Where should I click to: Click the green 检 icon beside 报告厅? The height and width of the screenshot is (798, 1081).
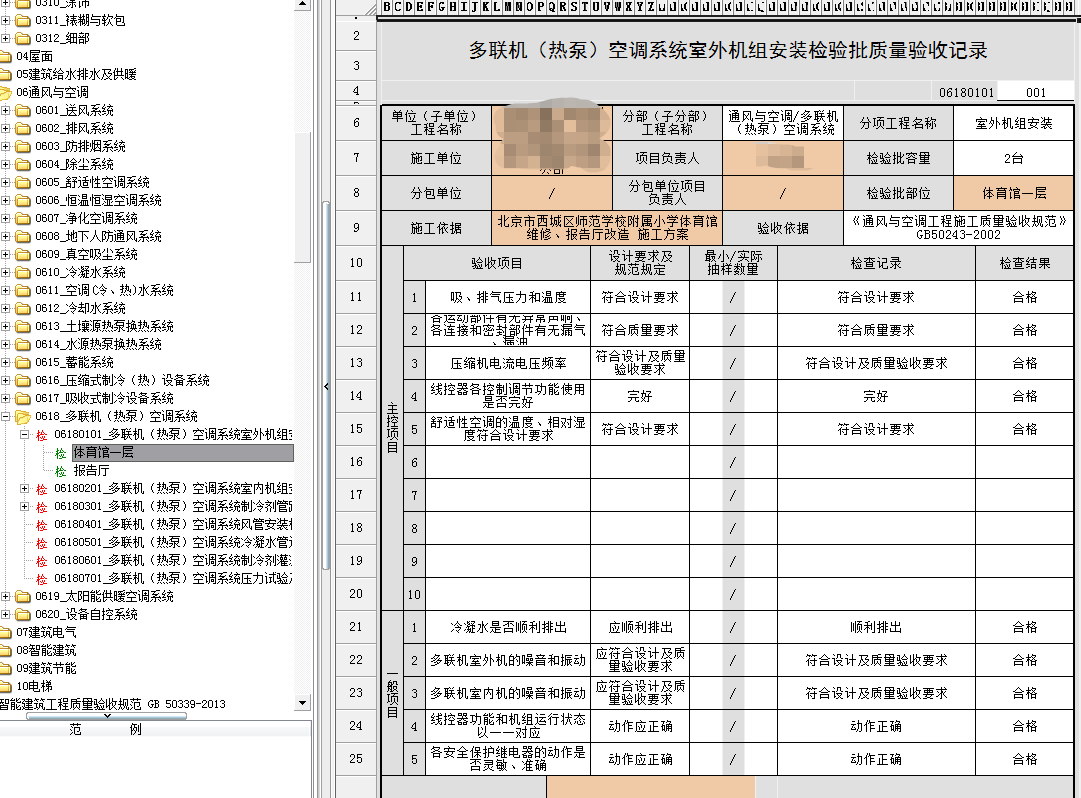click(61, 471)
